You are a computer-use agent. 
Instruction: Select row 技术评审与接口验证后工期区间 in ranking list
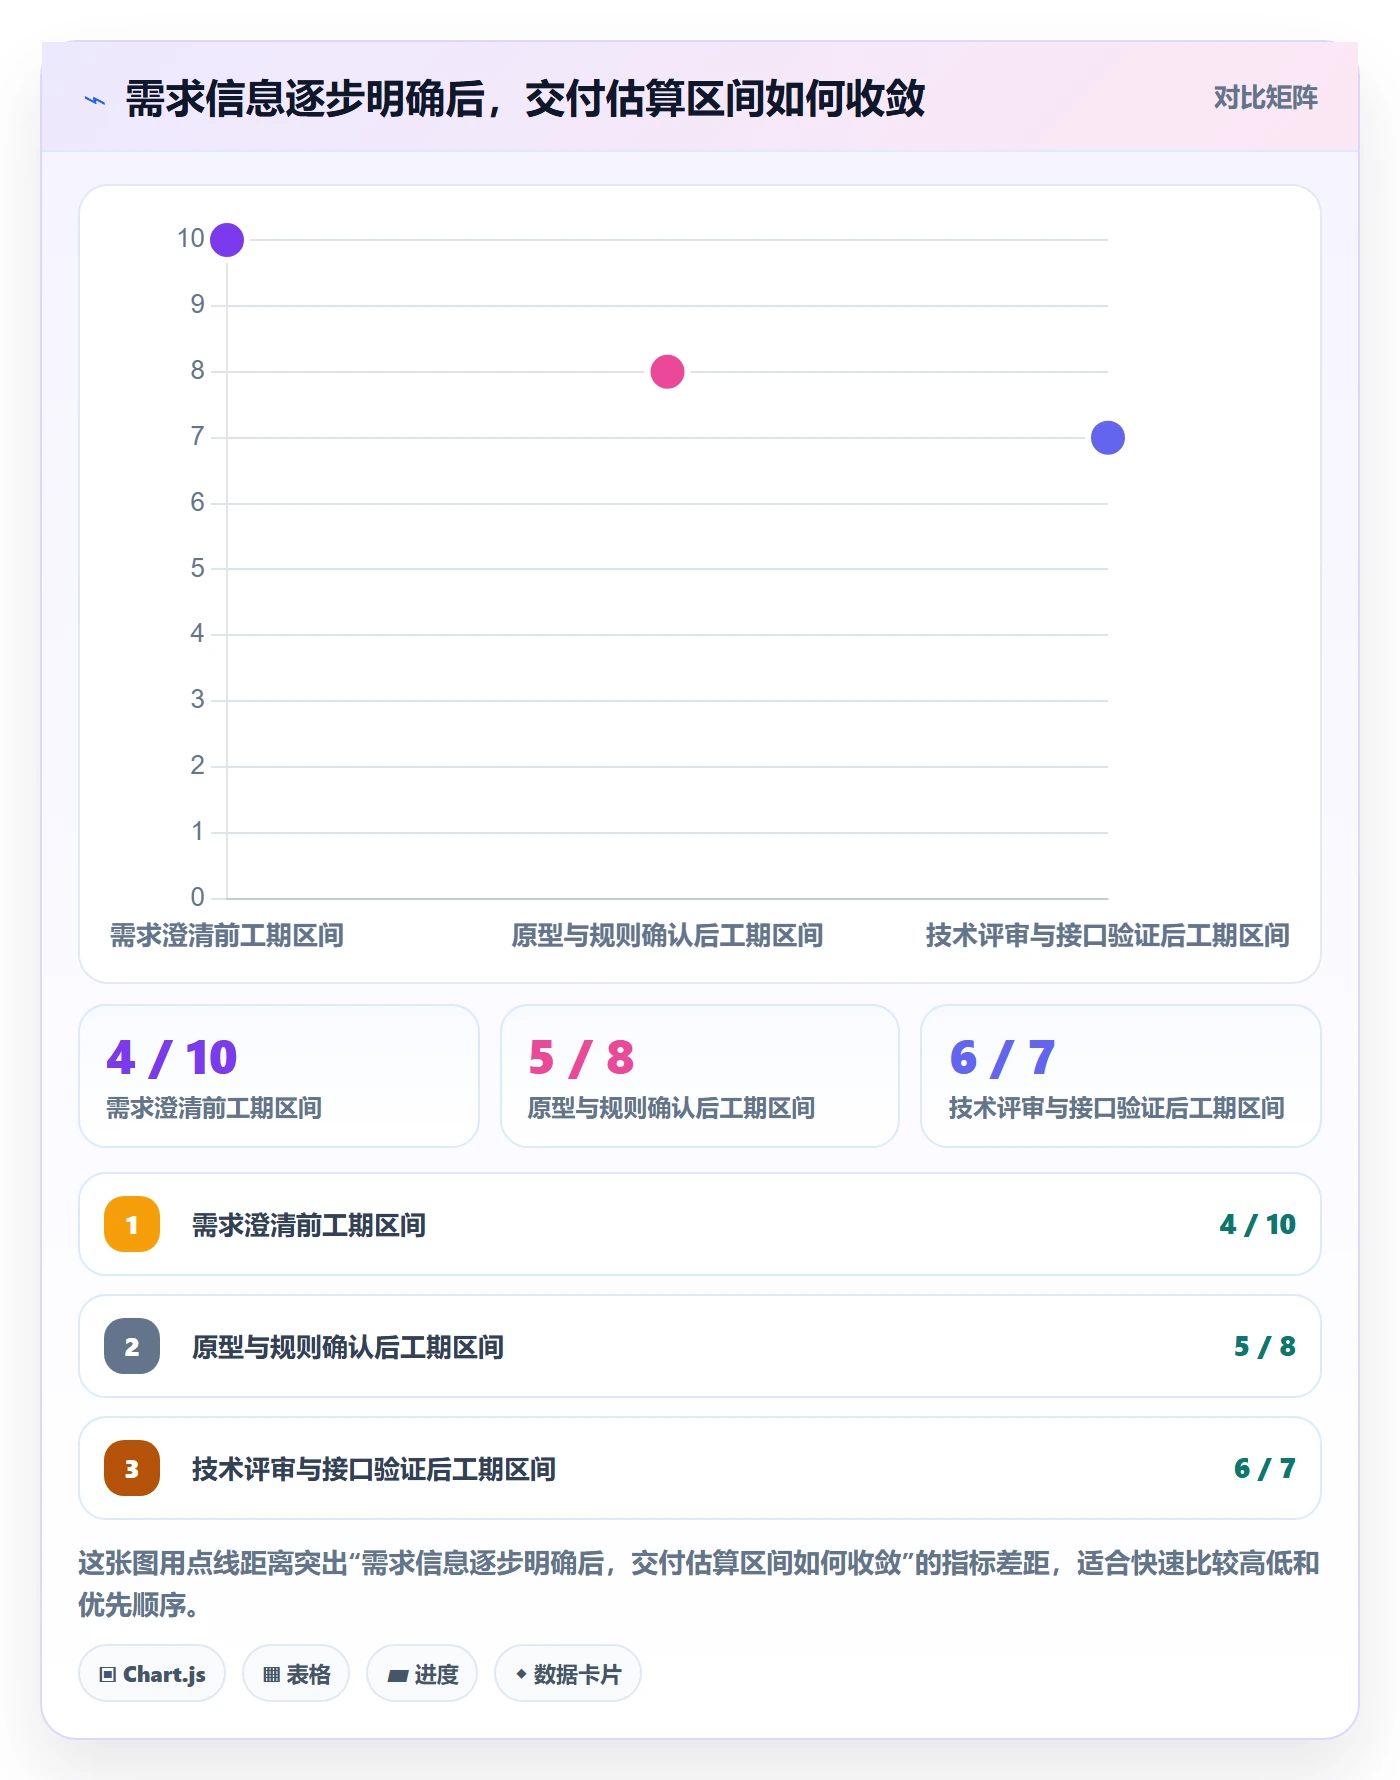(700, 1468)
